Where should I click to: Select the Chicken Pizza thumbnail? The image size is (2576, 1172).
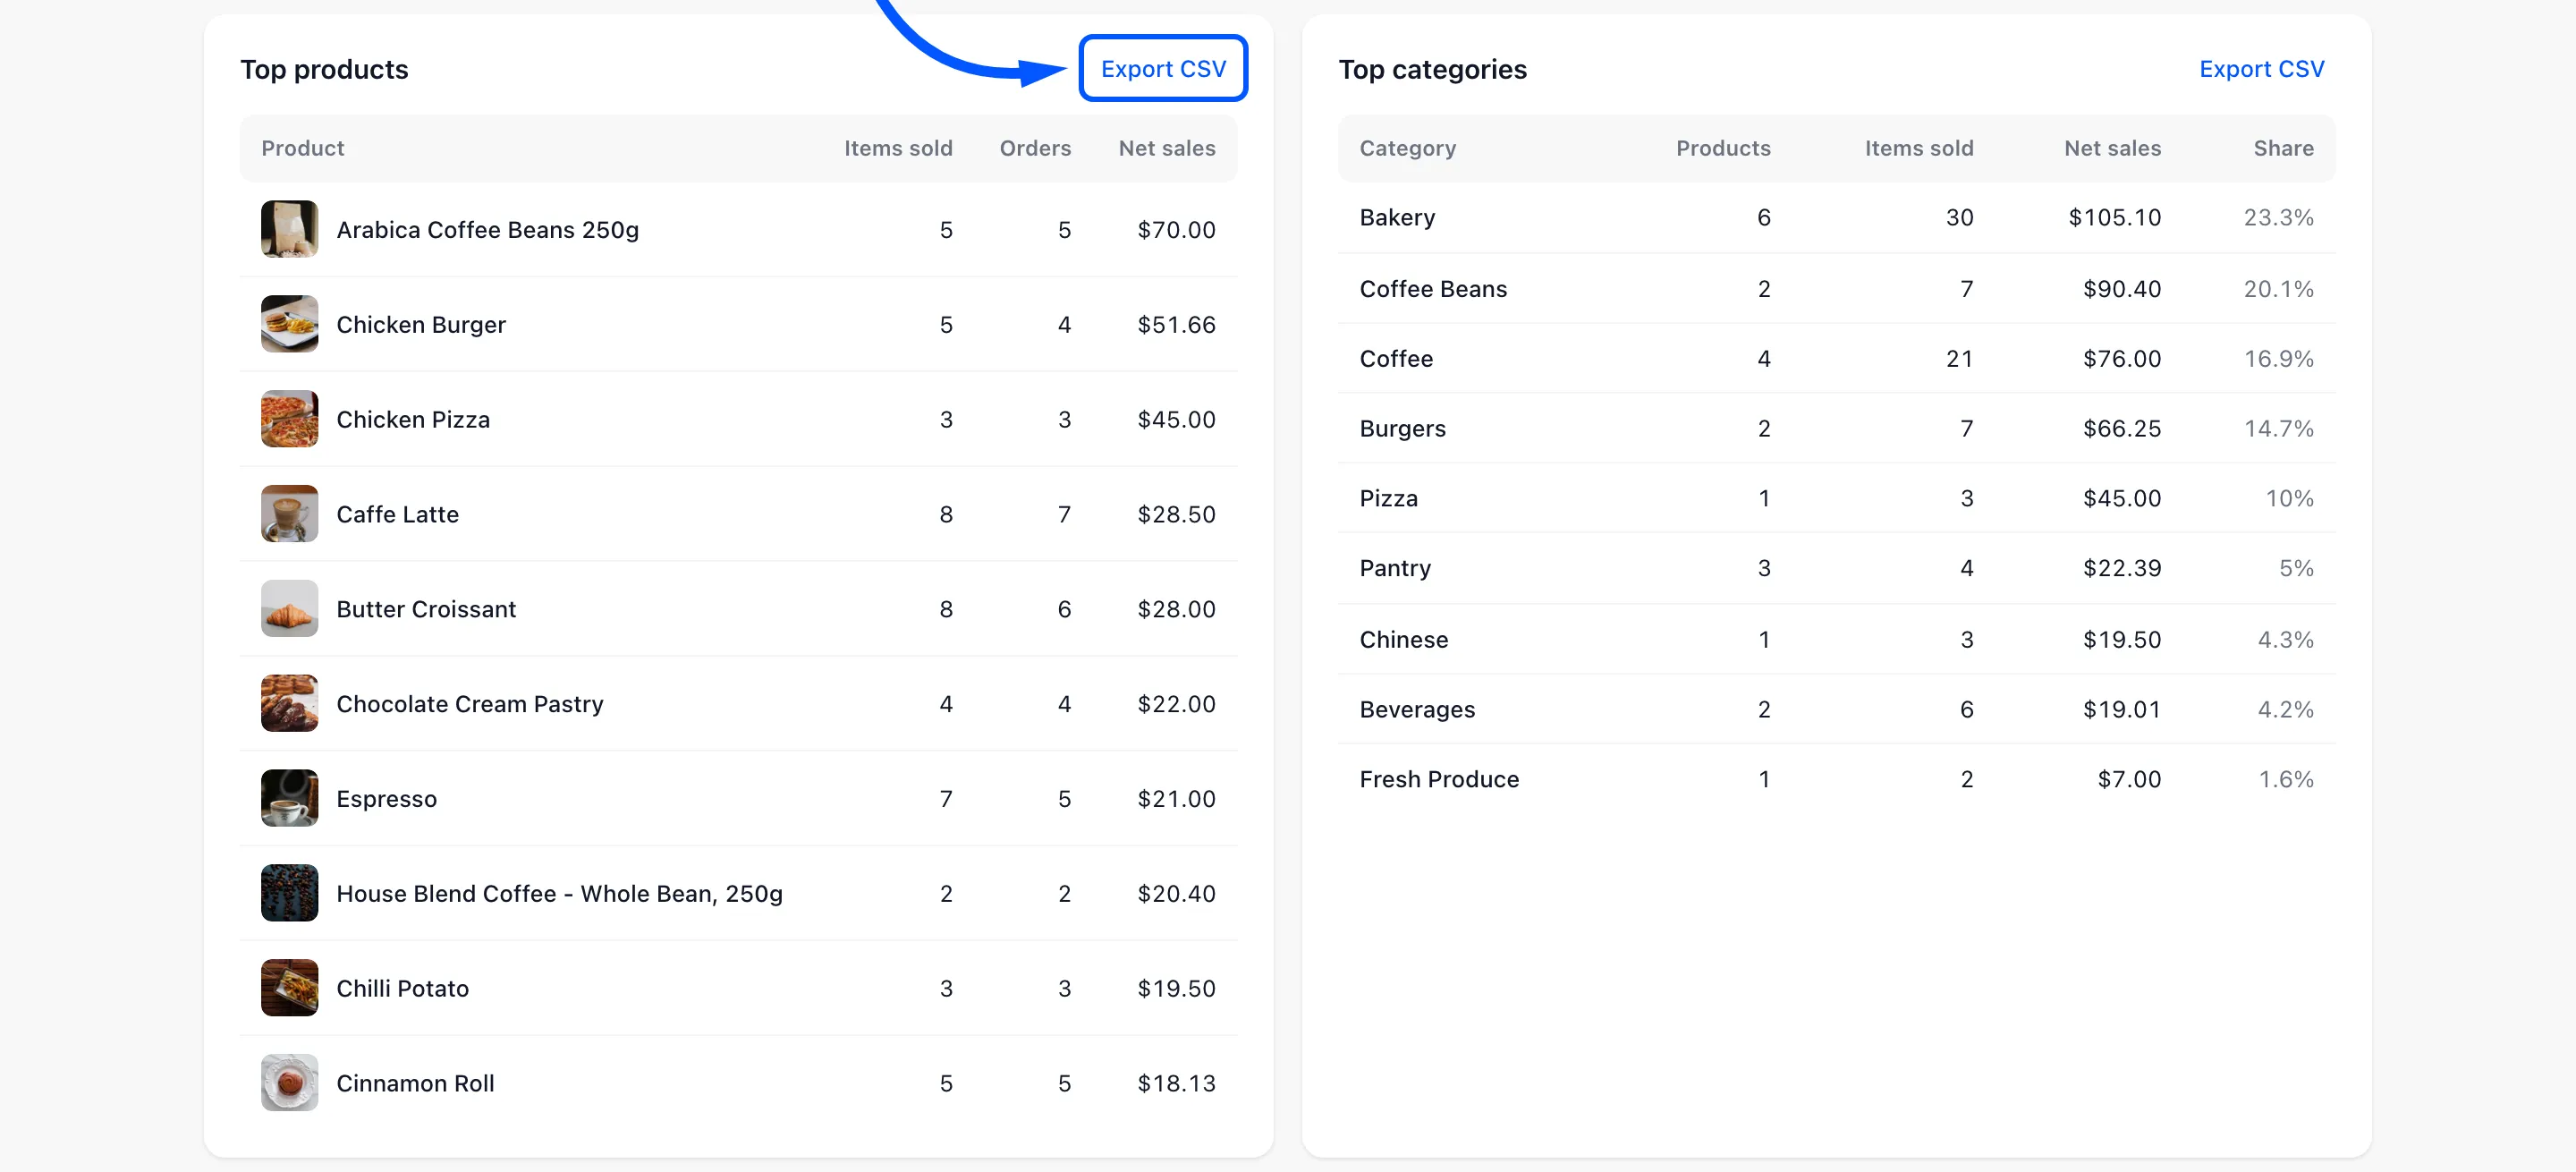290,419
